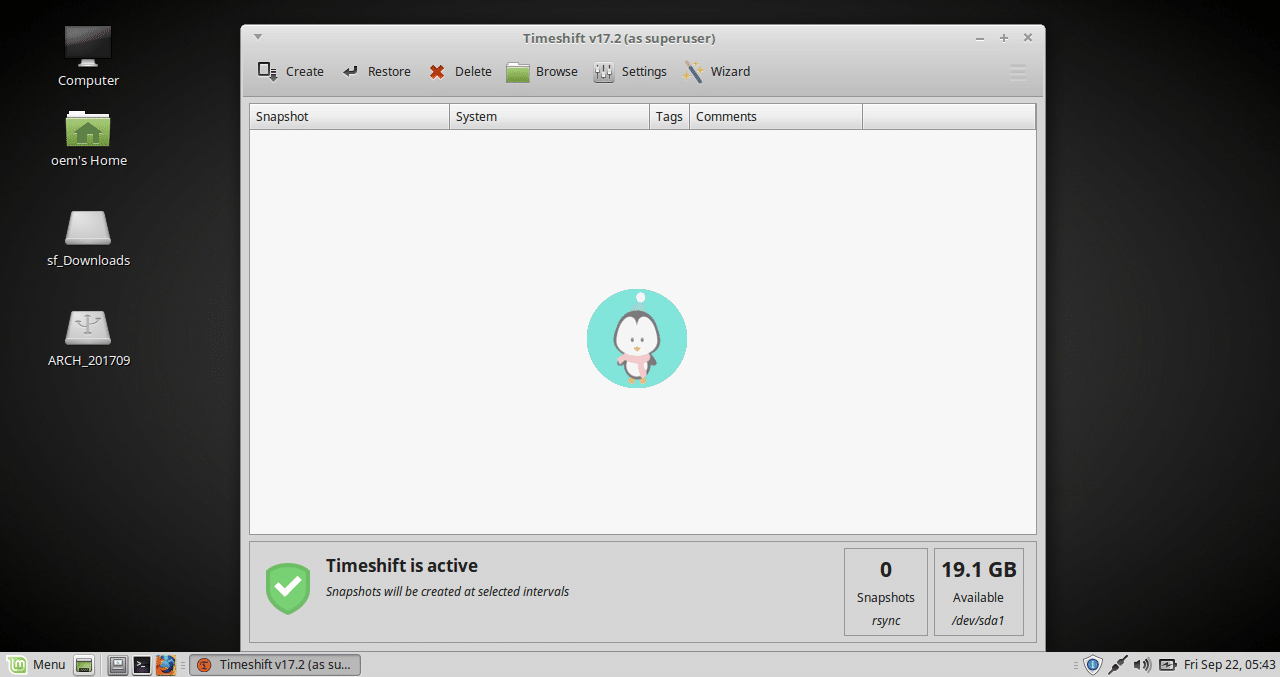Open Firefox from the taskbar

click(166, 664)
